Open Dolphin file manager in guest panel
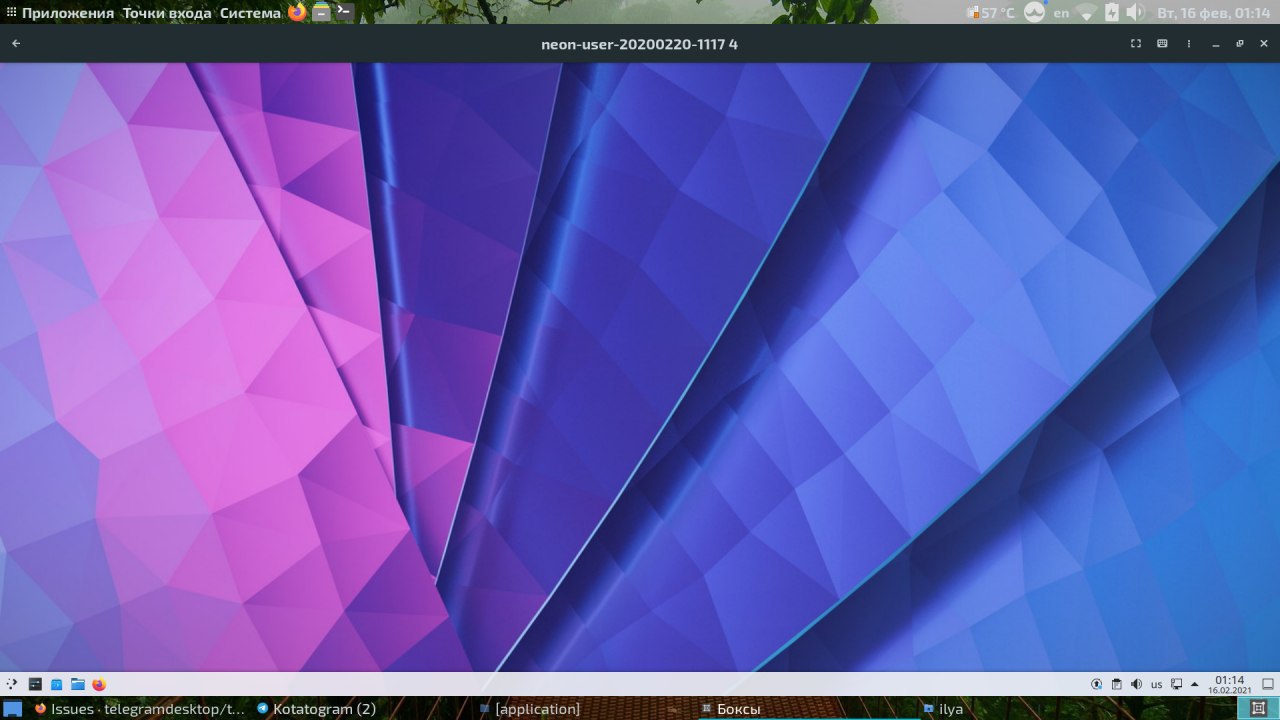This screenshot has width=1280, height=720. [x=77, y=684]
